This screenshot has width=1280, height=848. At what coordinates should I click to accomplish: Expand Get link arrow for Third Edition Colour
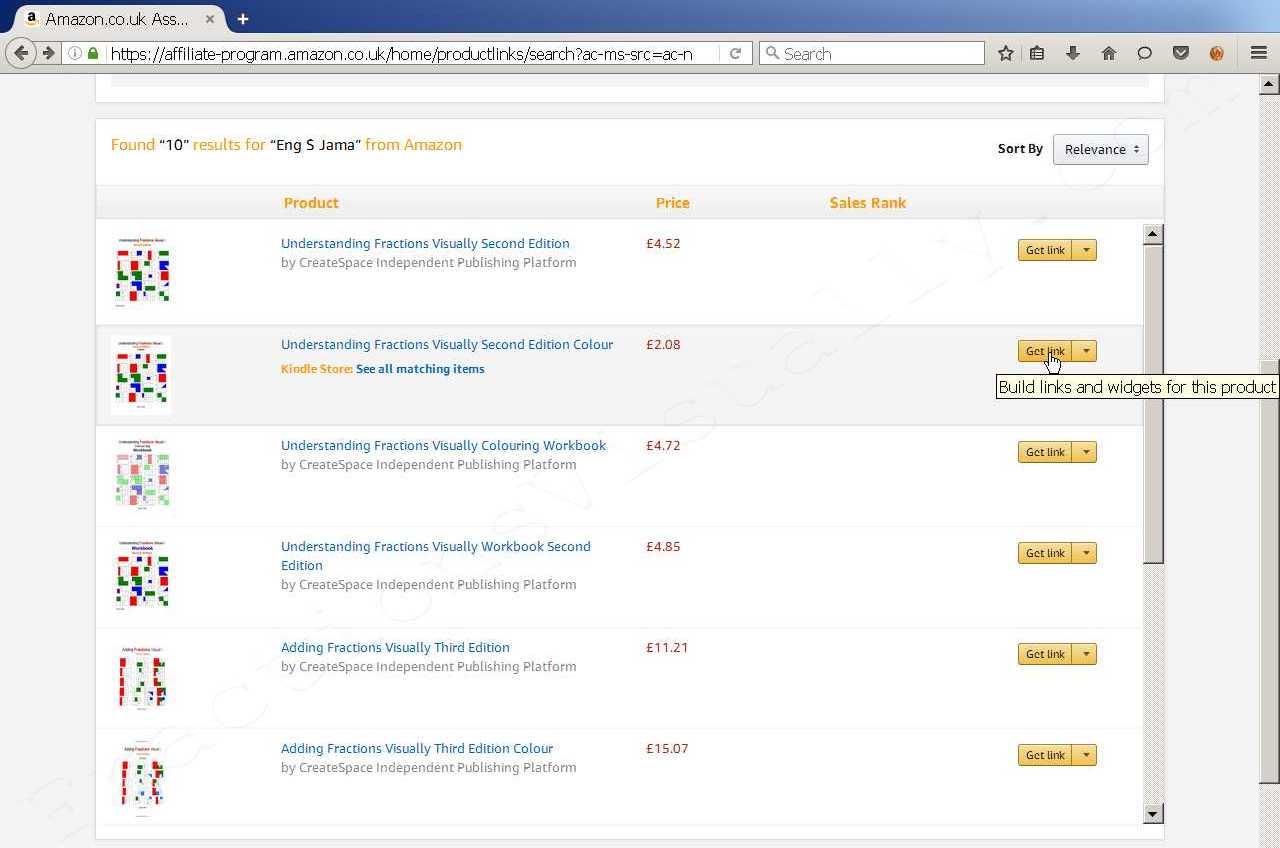tap(1085, 755)
